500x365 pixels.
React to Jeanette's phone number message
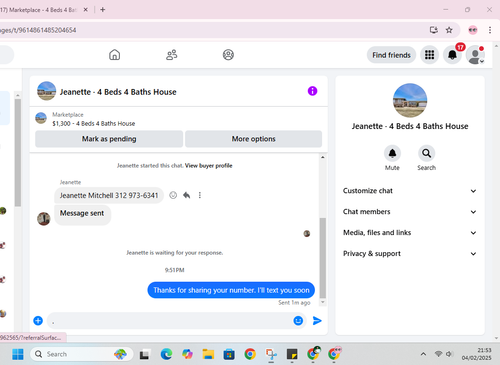click(x=173, y=195)
